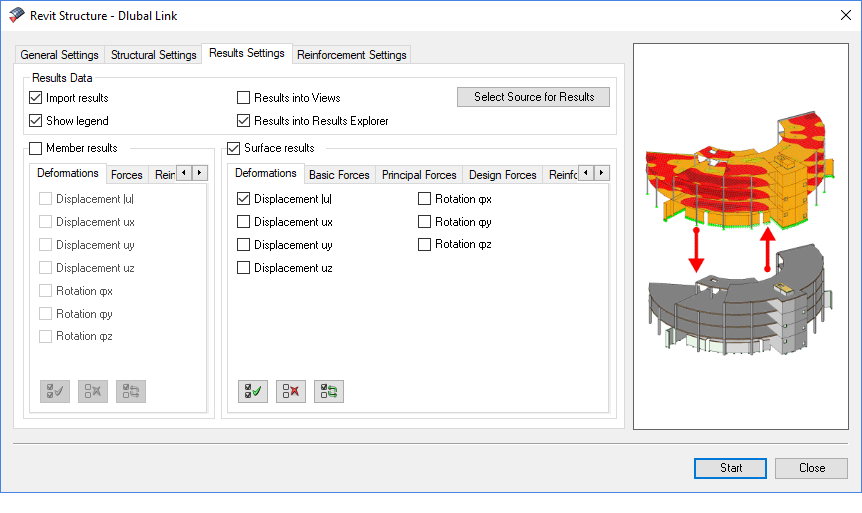
Task: Enable Results into Views checkbox
Action: [244, 98]
